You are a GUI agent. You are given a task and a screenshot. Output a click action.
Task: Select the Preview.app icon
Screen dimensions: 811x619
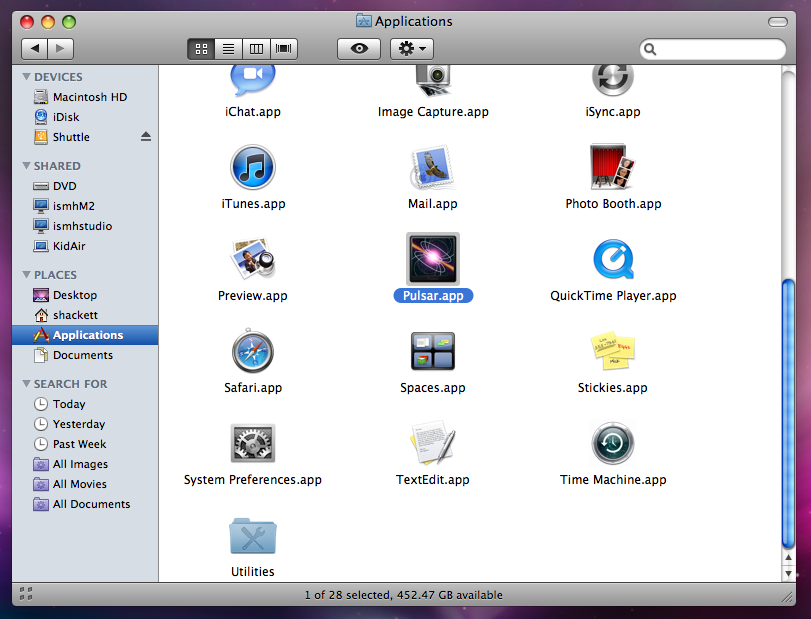tap(253, 259)
